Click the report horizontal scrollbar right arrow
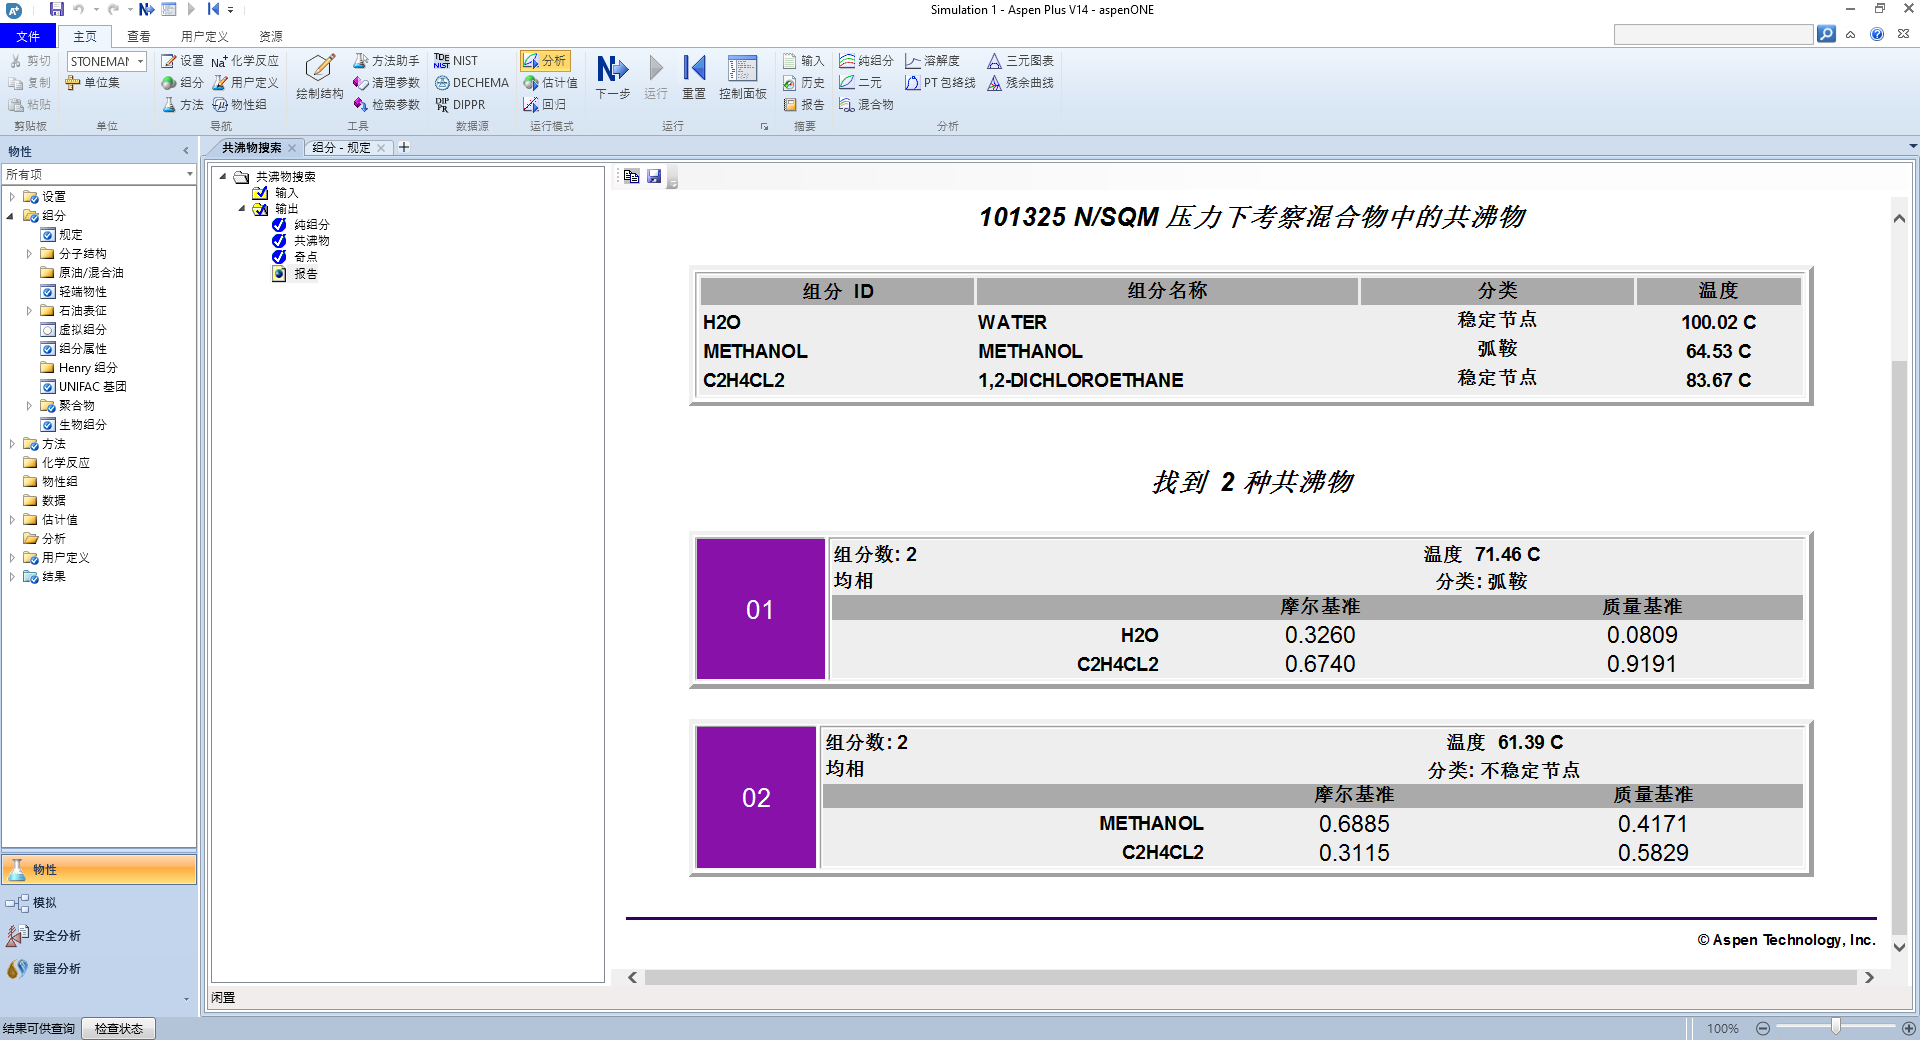Screen dimensions: 1920x1040 [x=1869, y=978]
